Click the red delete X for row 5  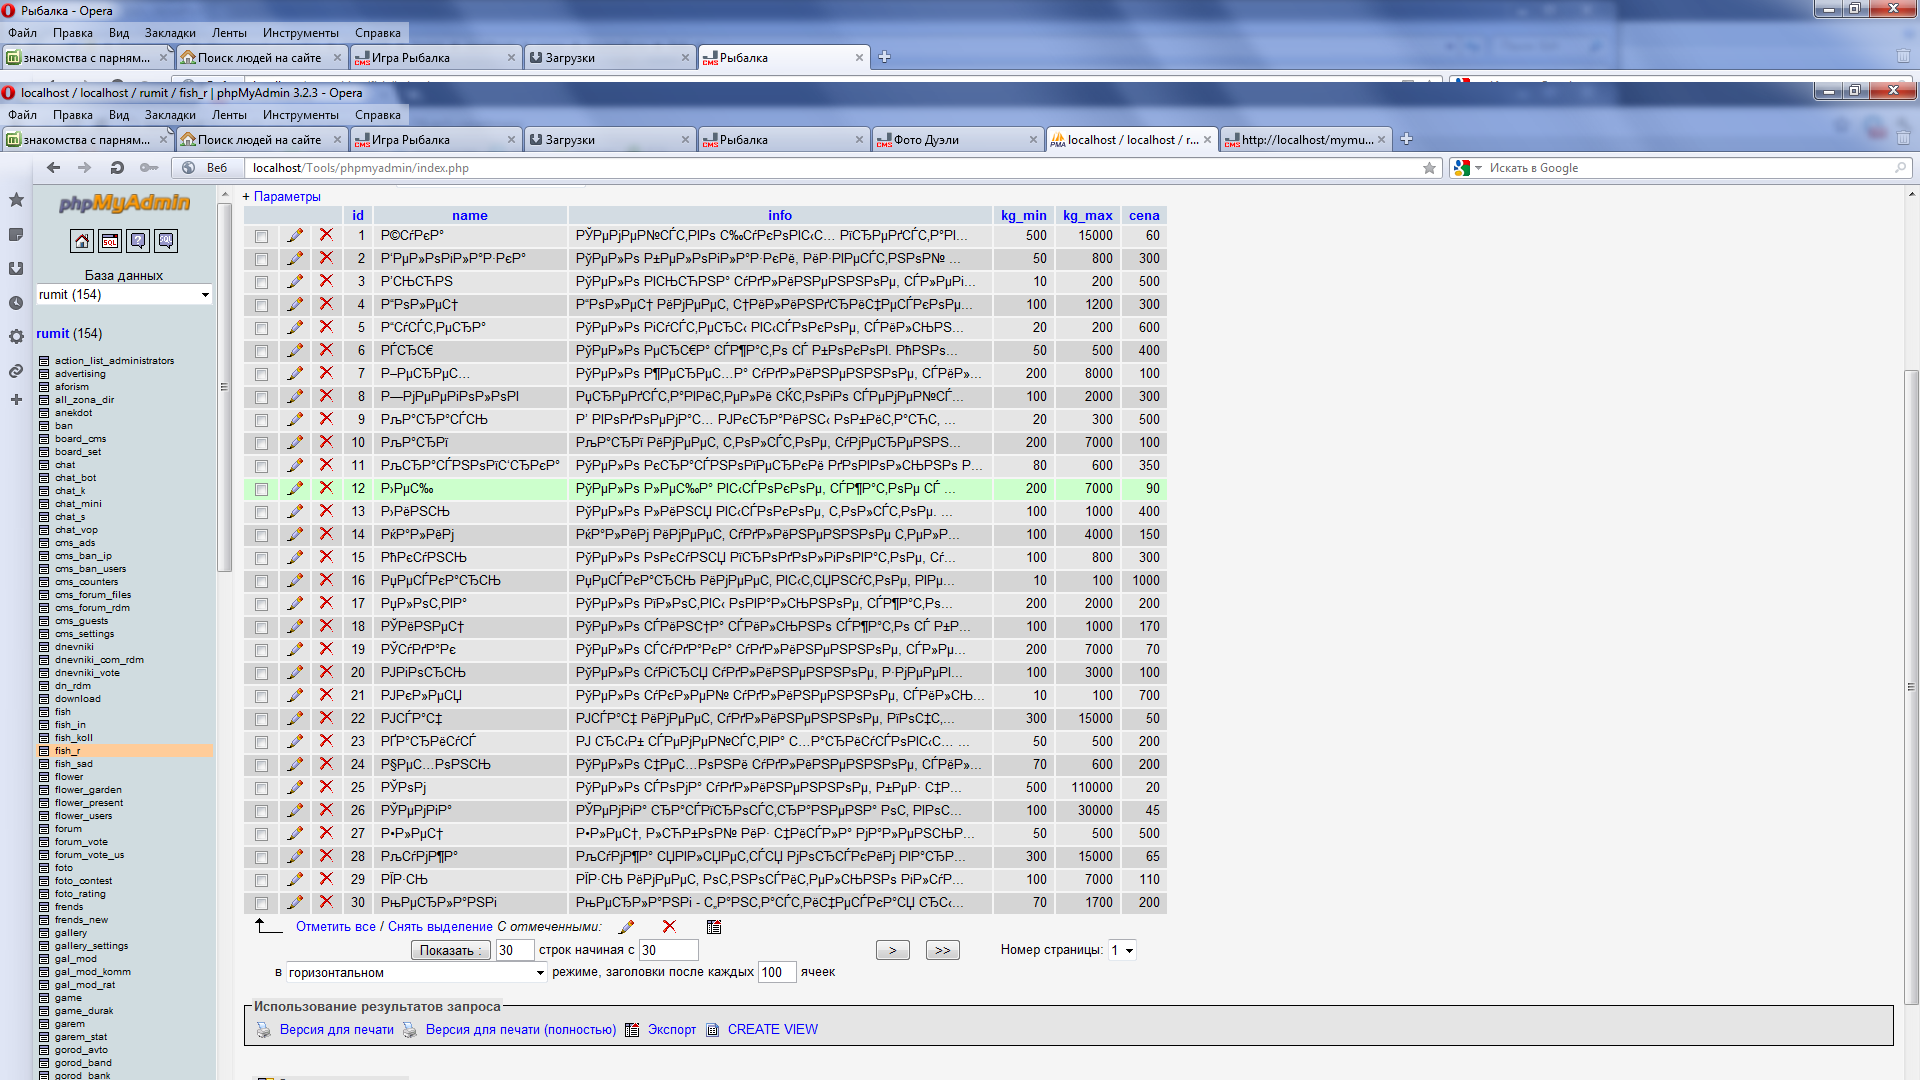click(x=326, y=327)
